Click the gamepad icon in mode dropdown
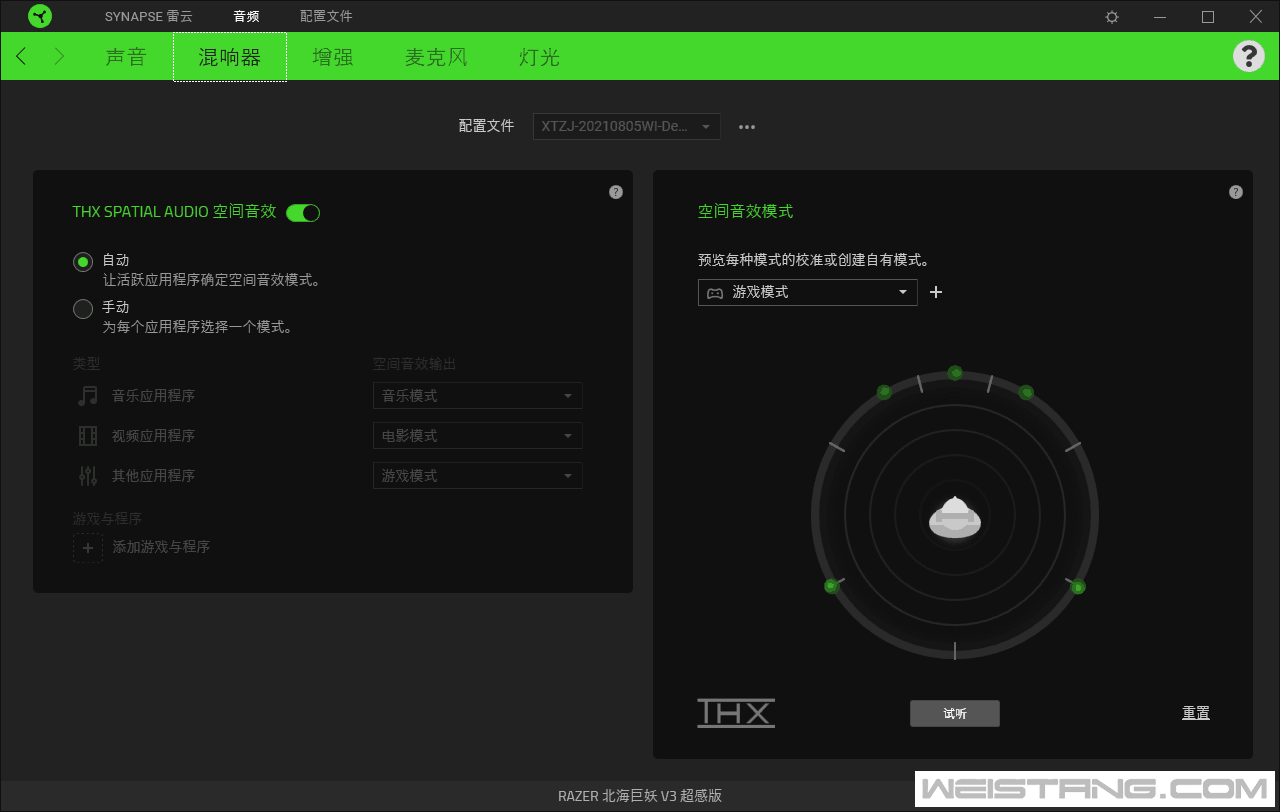1280x812 pixels. [715, 292]
